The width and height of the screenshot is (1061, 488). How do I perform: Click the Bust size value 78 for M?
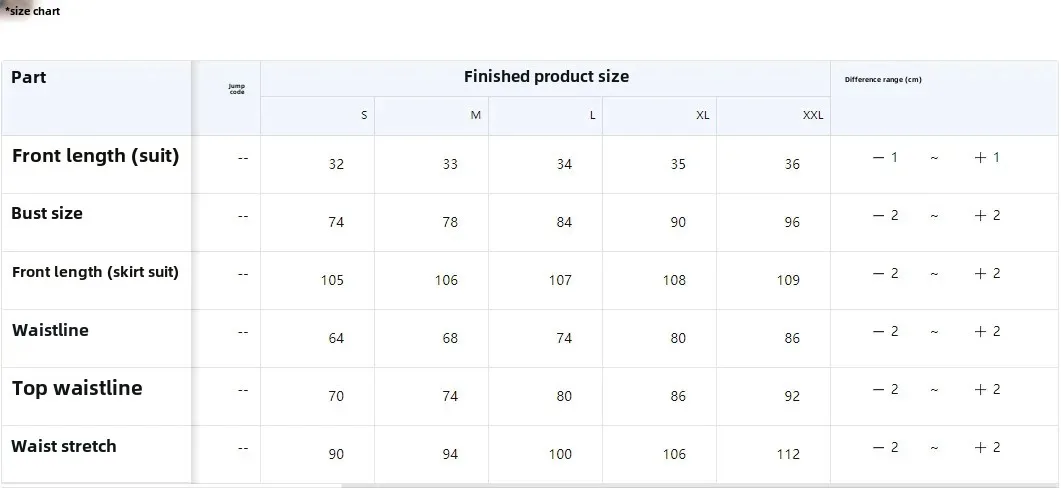[450, 222]
